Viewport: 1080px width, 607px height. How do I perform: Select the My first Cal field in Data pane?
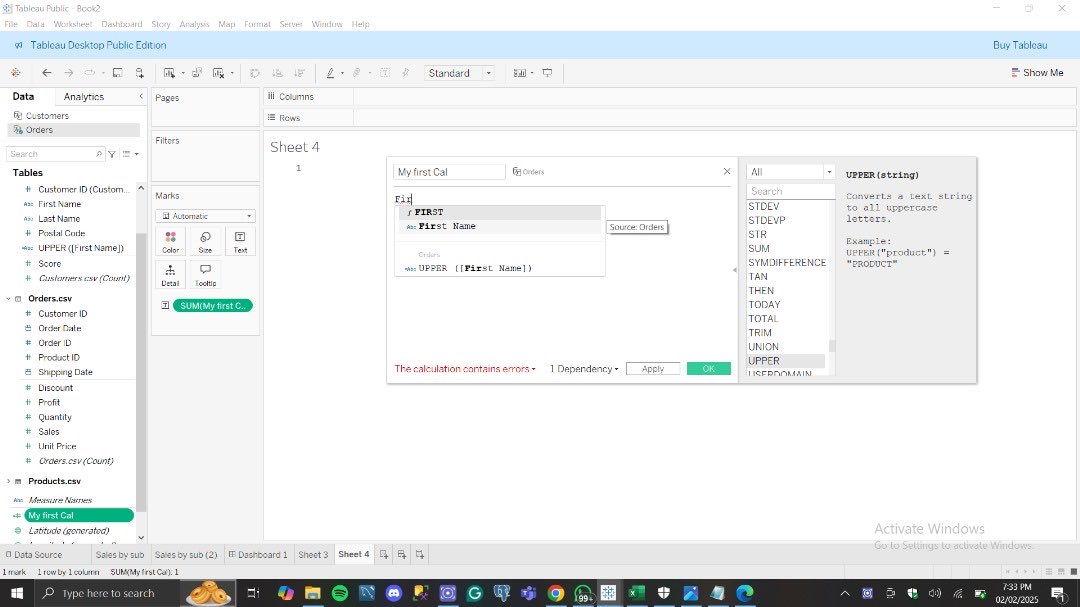pyautogui.click(x=79, y=515)
